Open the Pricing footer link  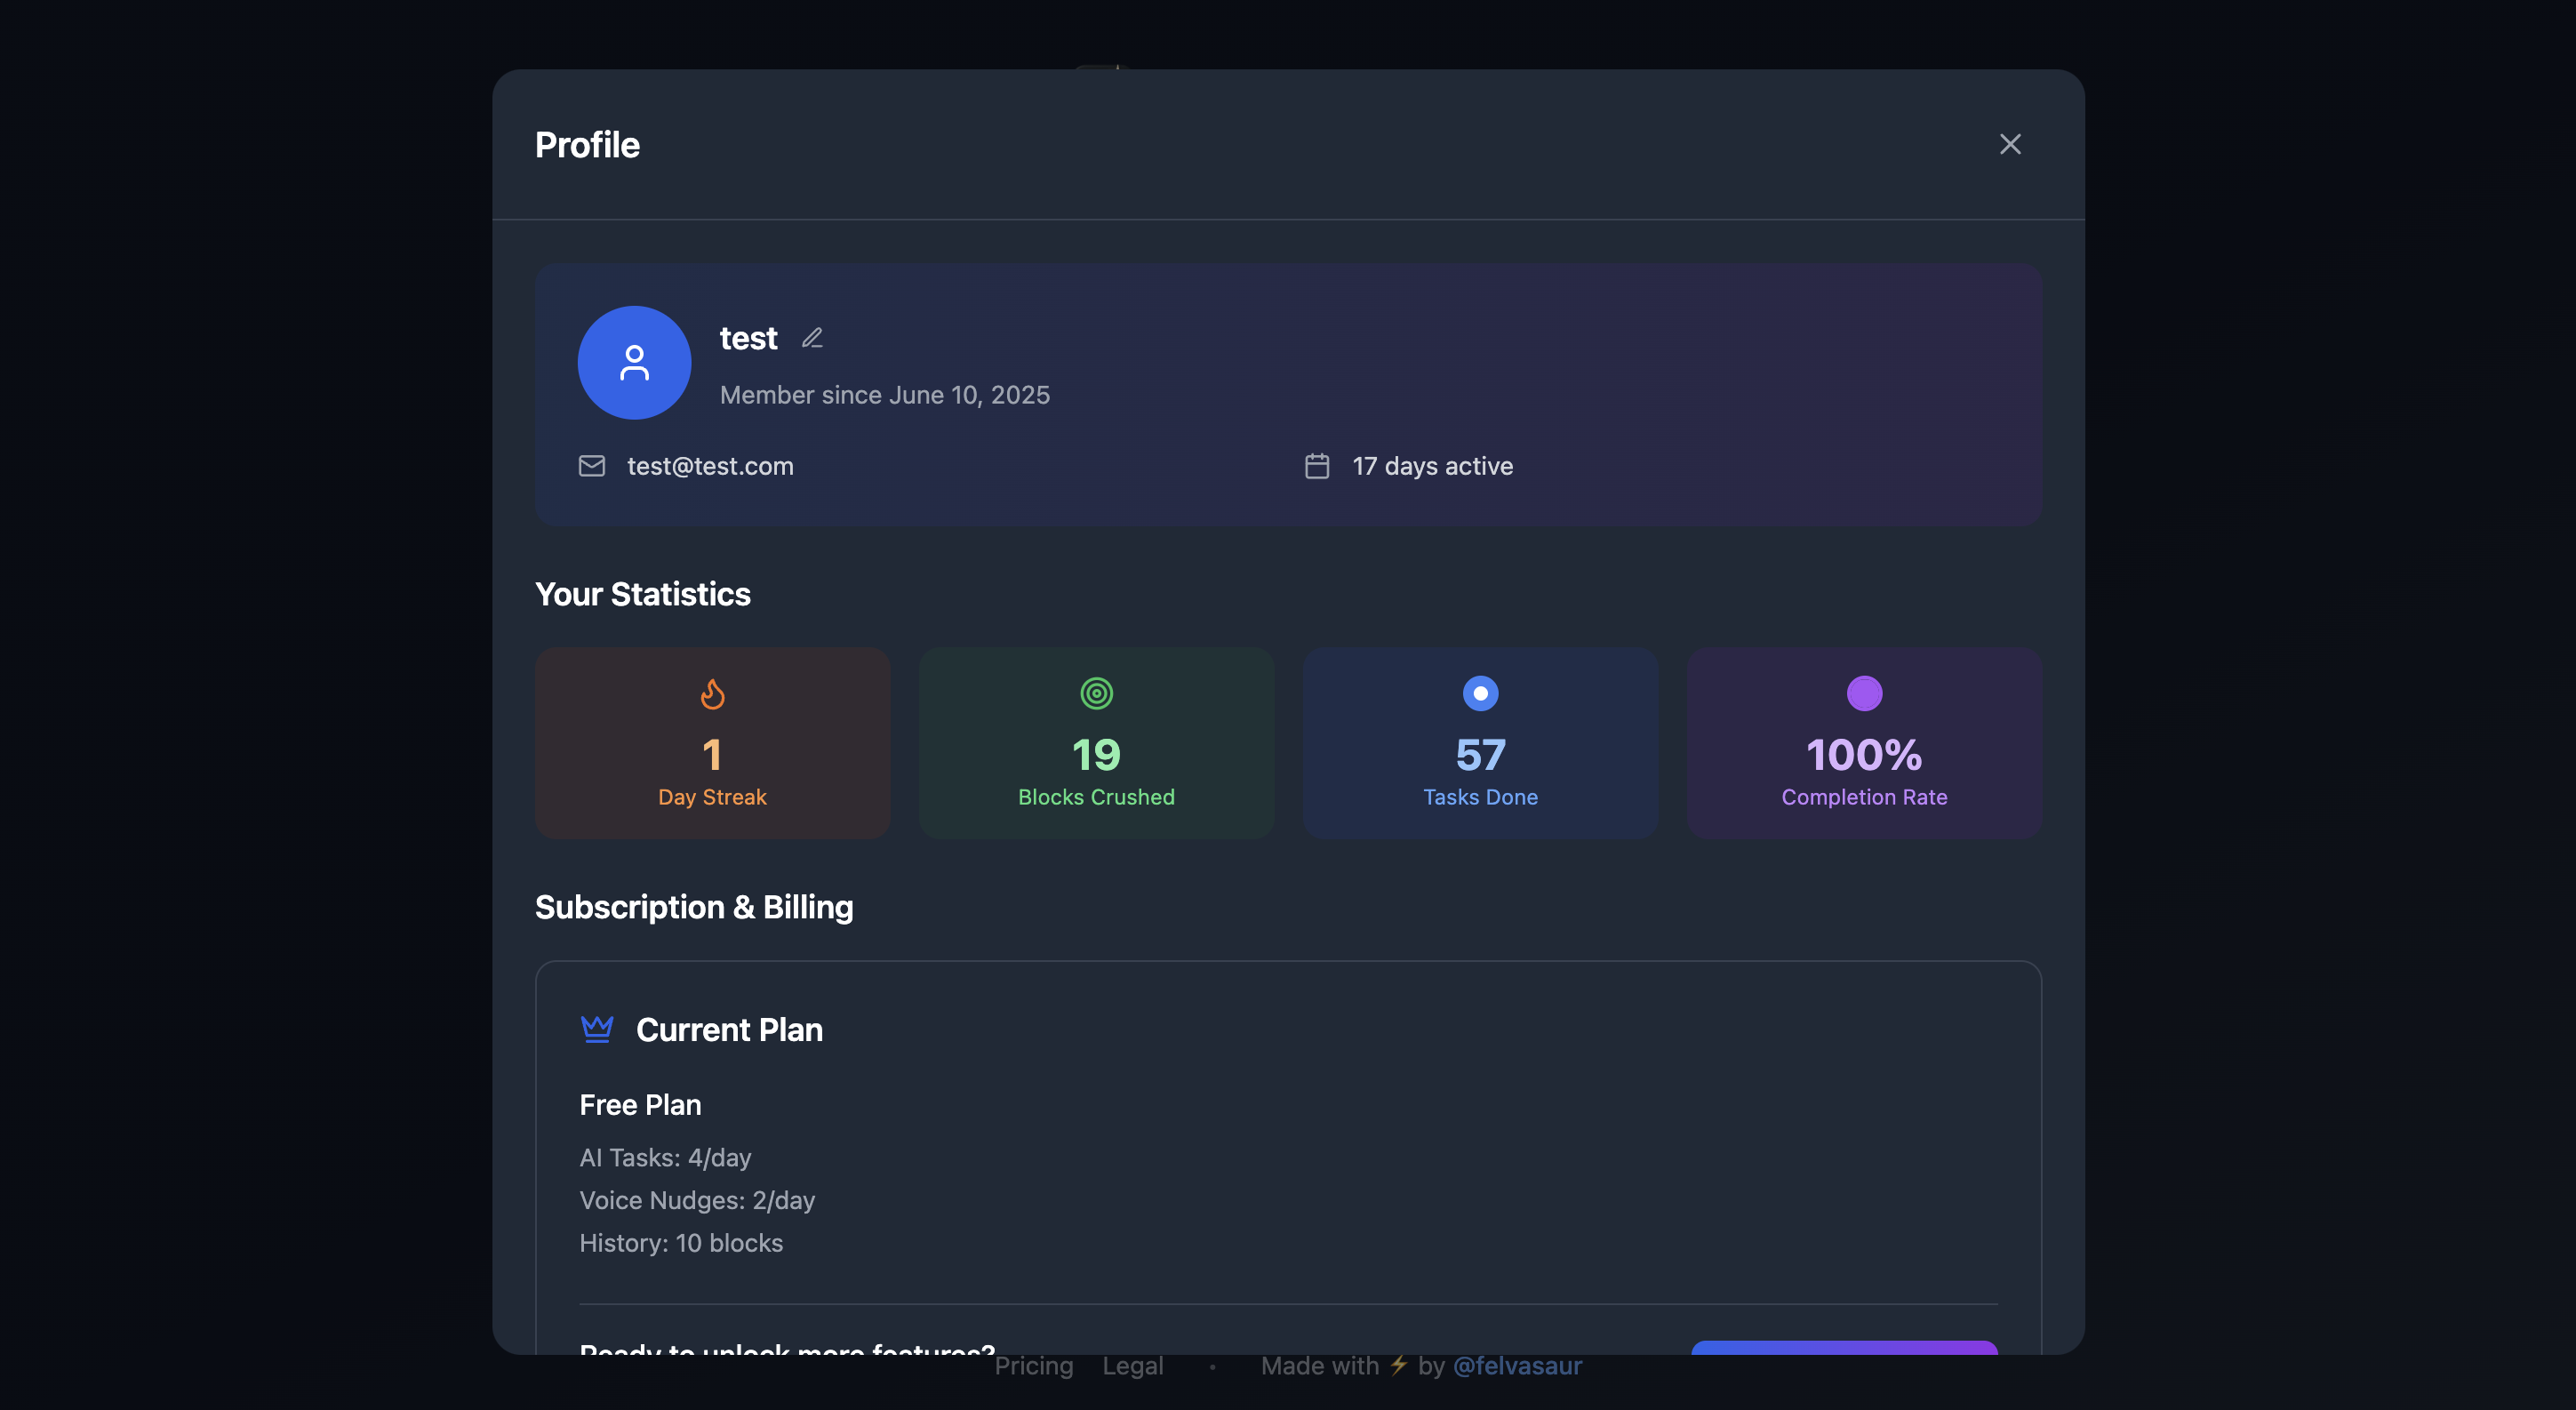[x=1033, y=1366]
